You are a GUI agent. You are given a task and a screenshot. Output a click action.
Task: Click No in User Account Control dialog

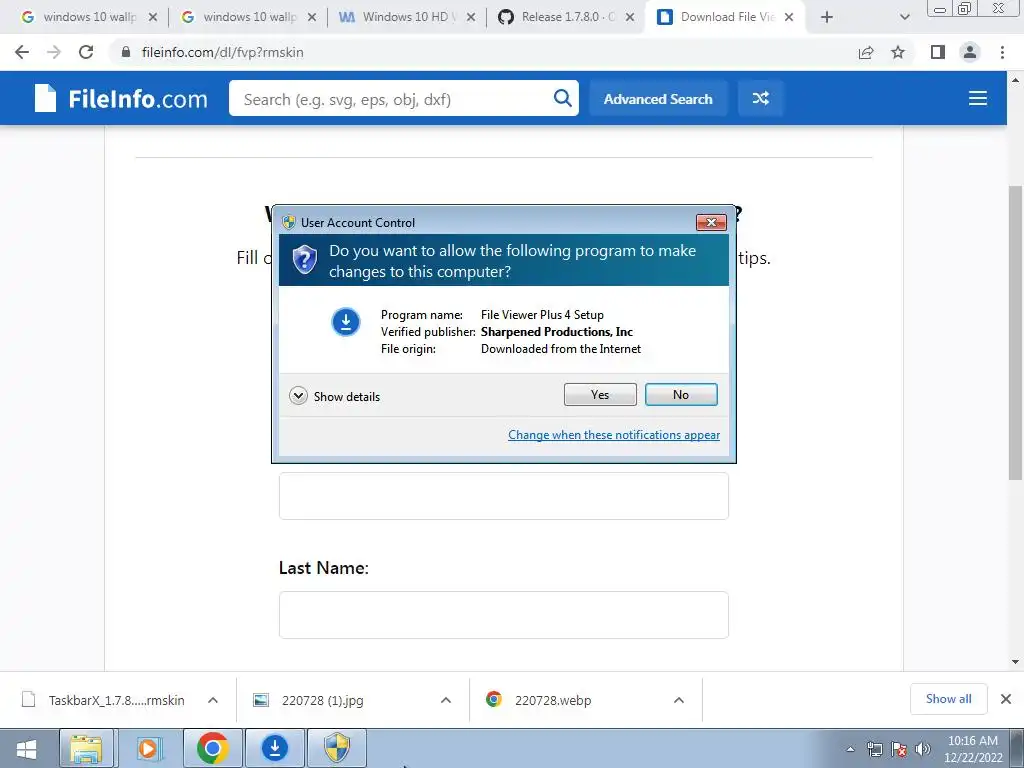[x=680, y=394]
